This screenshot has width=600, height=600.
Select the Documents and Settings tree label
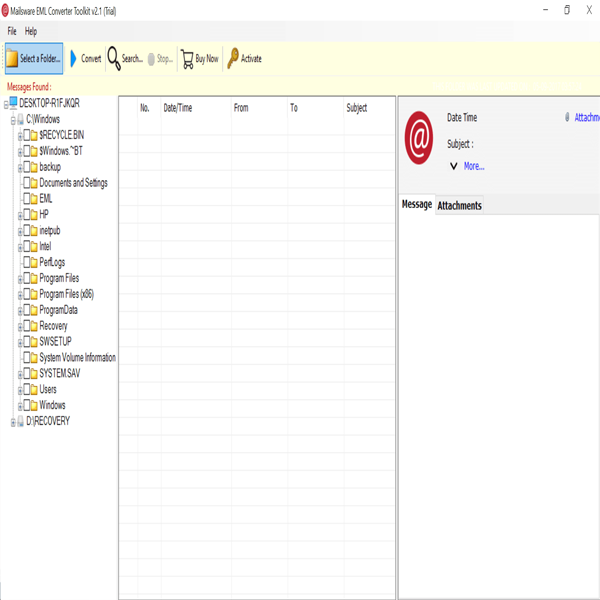[73, 183]
